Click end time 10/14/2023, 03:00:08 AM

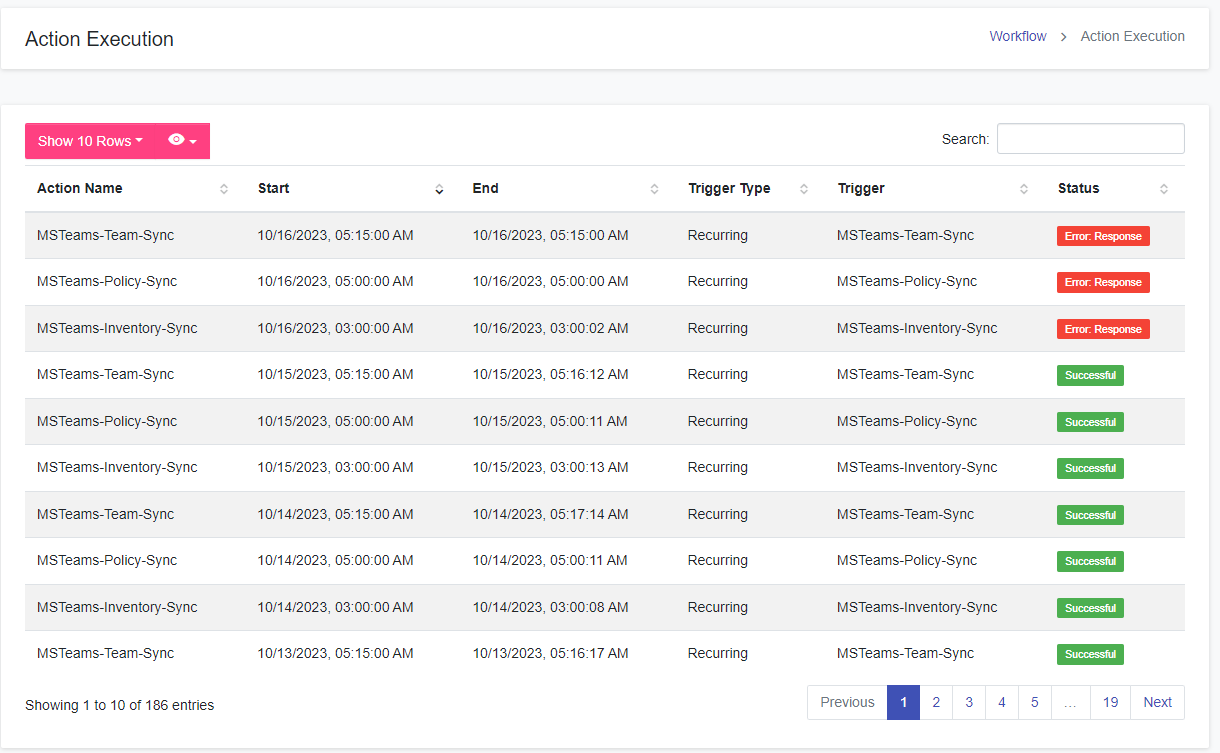point(550,607)
